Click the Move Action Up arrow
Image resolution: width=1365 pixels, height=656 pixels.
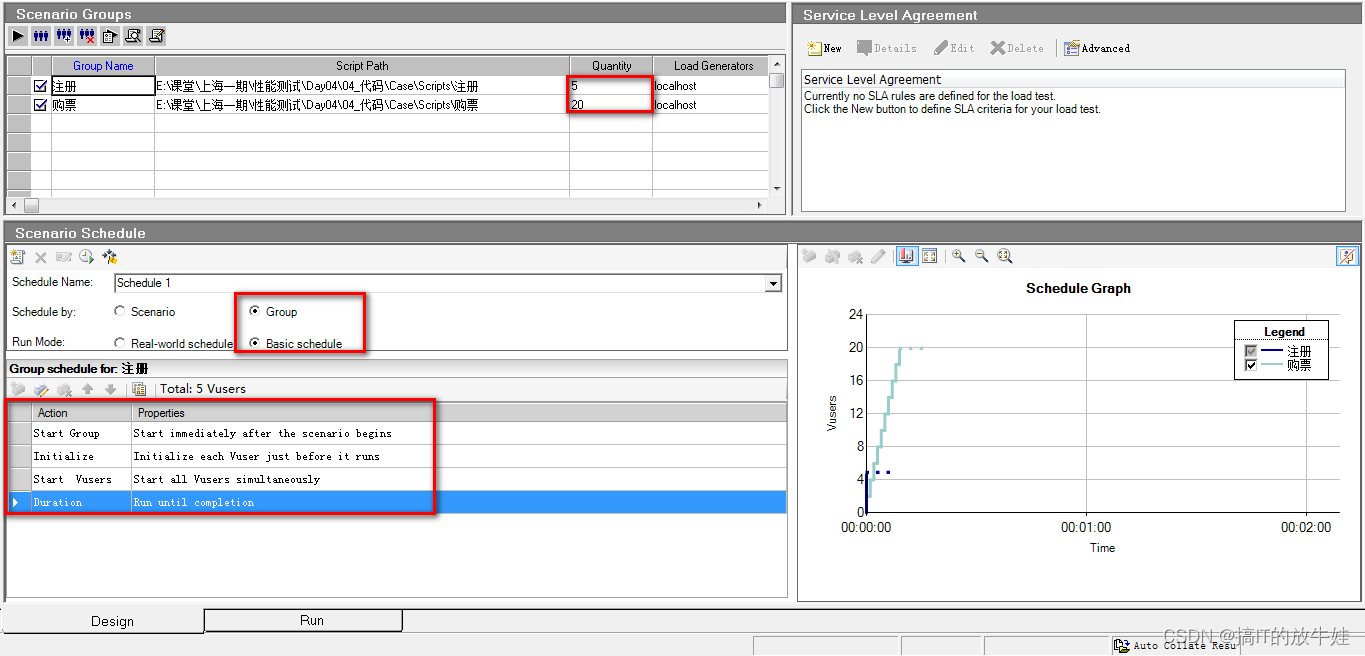(x=87, y=389)
